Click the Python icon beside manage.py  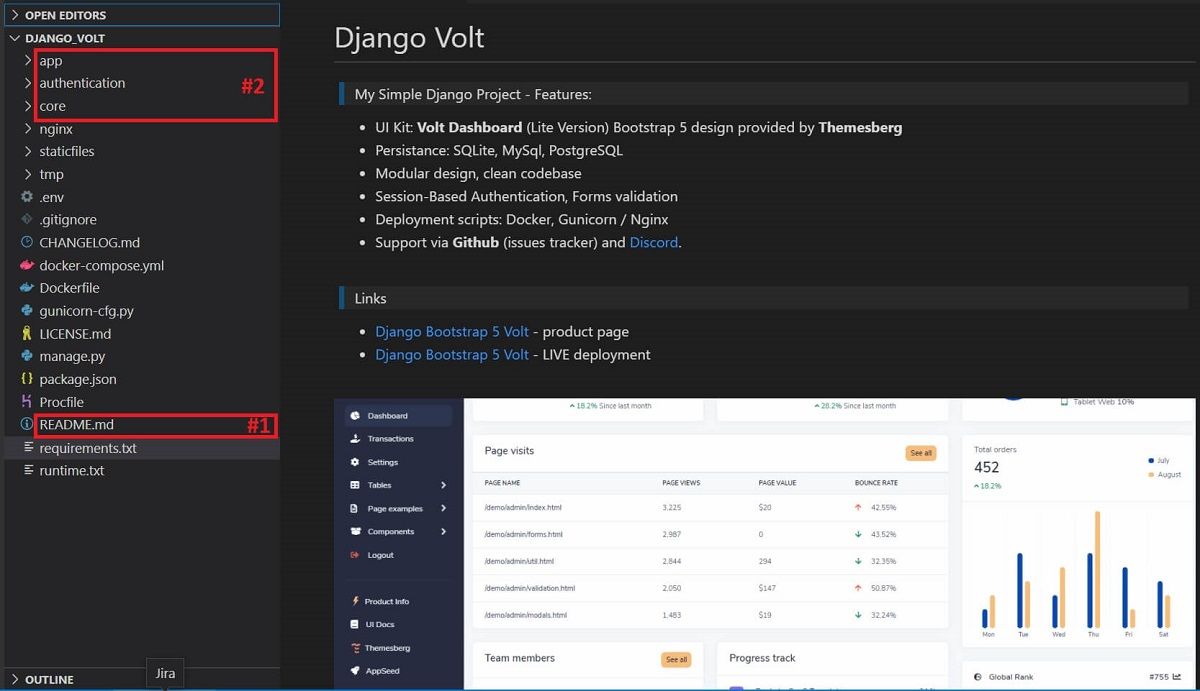pos(27,356)
